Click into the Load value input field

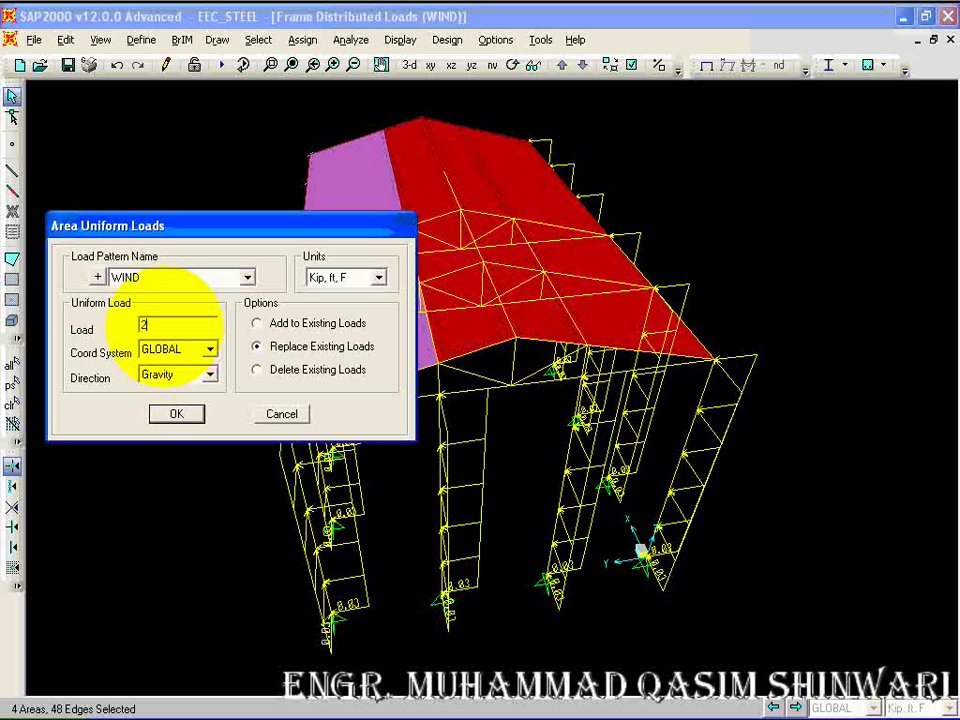pyautogui.click(x=178, y=324)
